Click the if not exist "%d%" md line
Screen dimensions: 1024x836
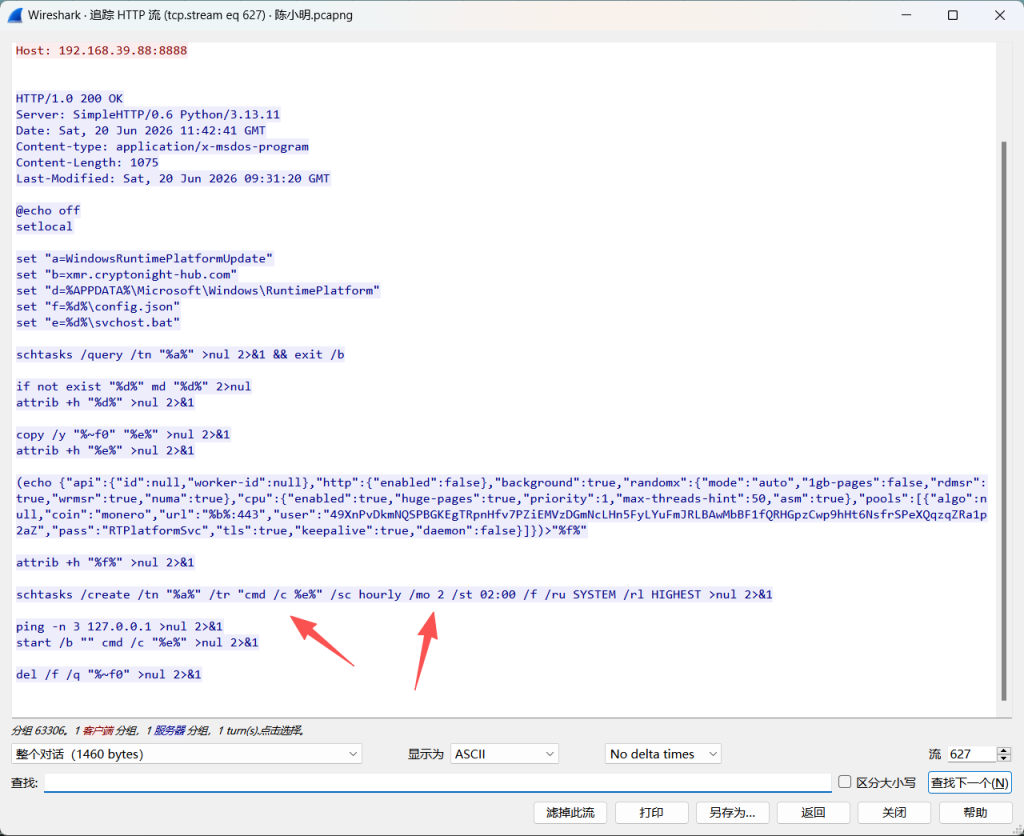133,387
